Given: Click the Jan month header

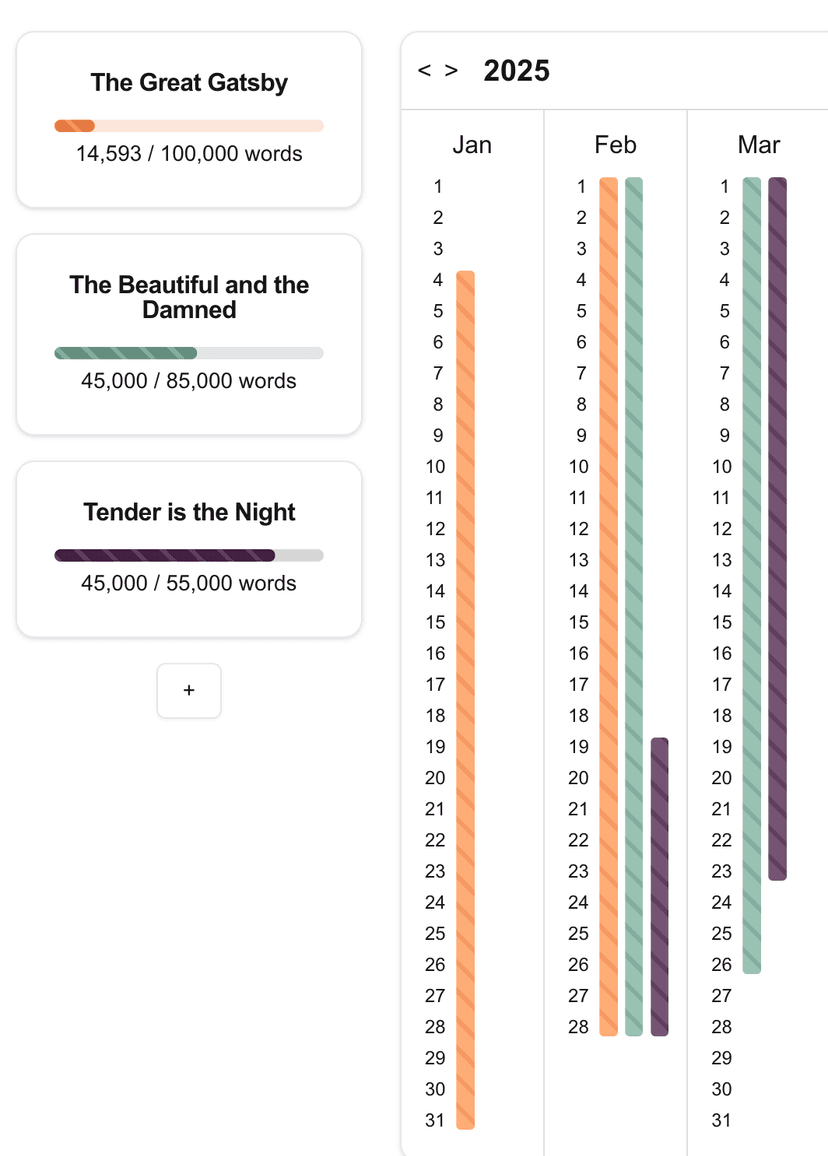Looking at the screenshot, I should [472, 144].
